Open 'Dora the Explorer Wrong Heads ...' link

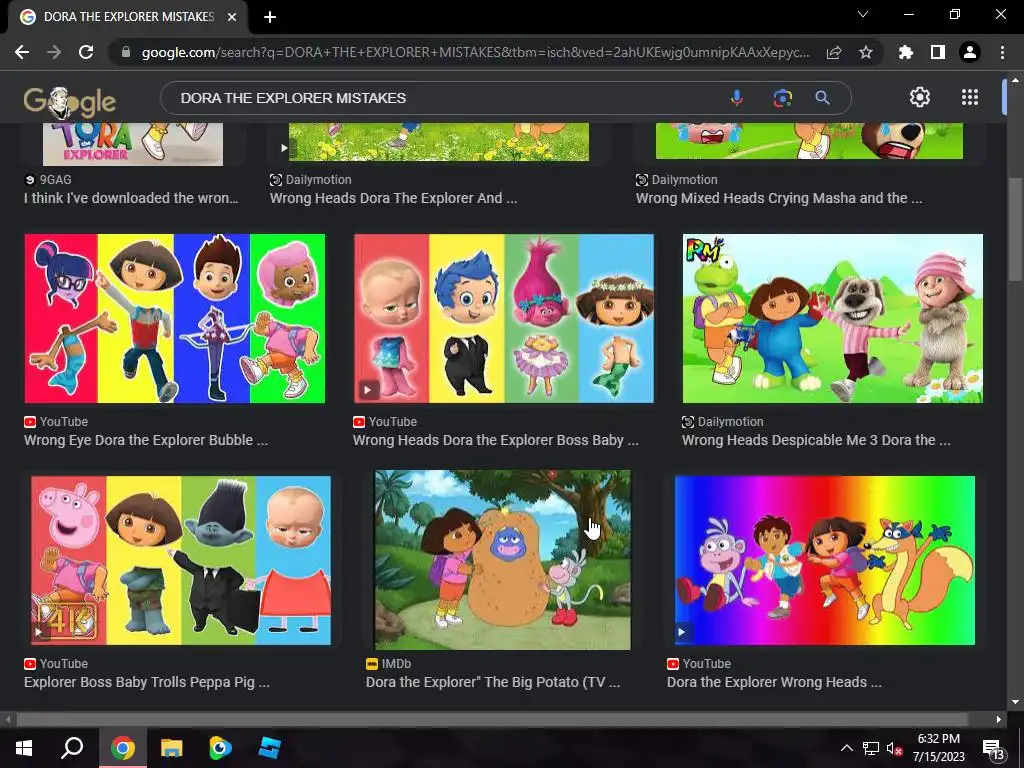pyautogui.click(x=774, y=682)
